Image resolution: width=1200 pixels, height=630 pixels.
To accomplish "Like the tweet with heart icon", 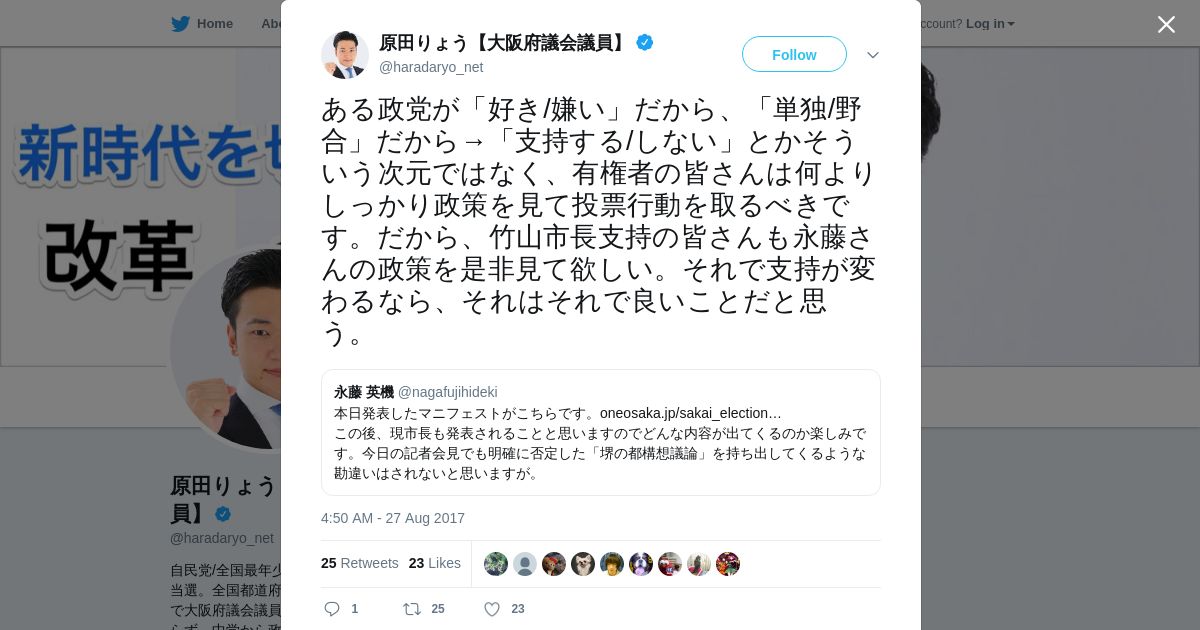I will tap(492, 609).
